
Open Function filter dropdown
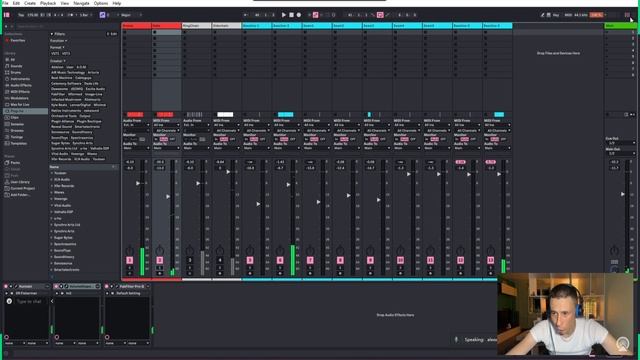(58, 41)
